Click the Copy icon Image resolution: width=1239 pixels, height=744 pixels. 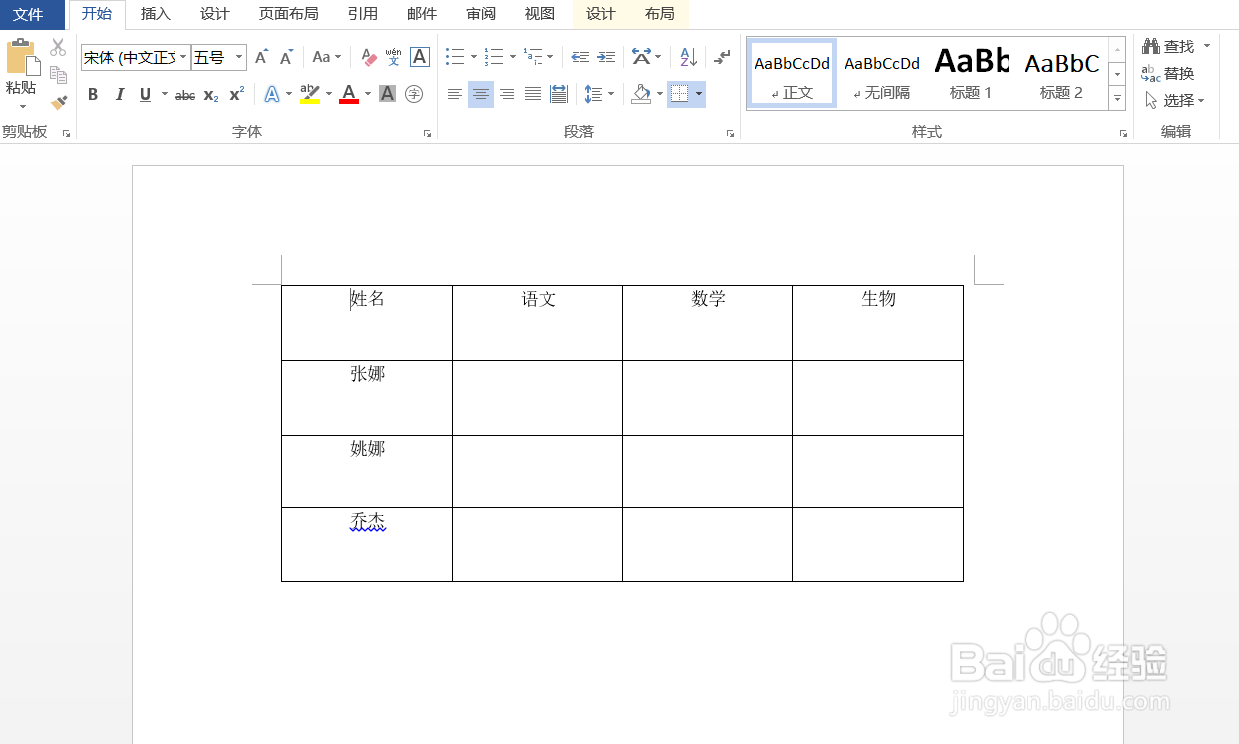pos(58,75)
